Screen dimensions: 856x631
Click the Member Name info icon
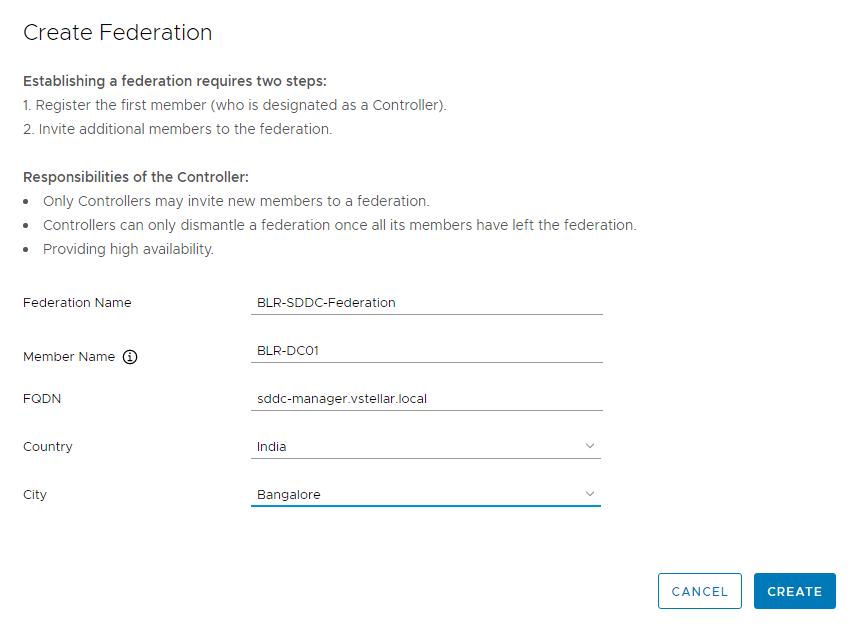tap(130, 357)
